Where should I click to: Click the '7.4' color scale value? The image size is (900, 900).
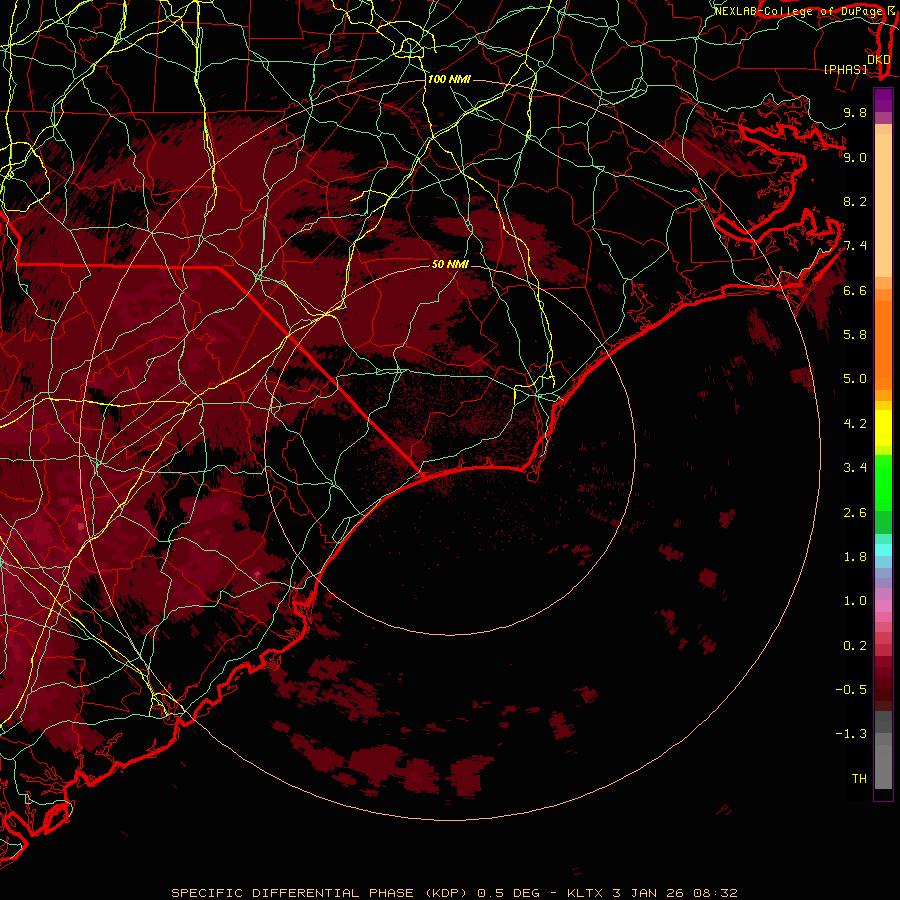click(855, 246)
